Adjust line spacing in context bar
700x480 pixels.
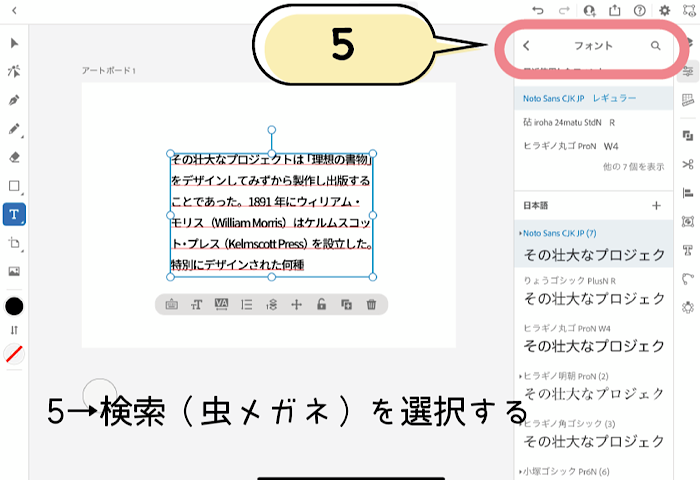pos(246,305)
